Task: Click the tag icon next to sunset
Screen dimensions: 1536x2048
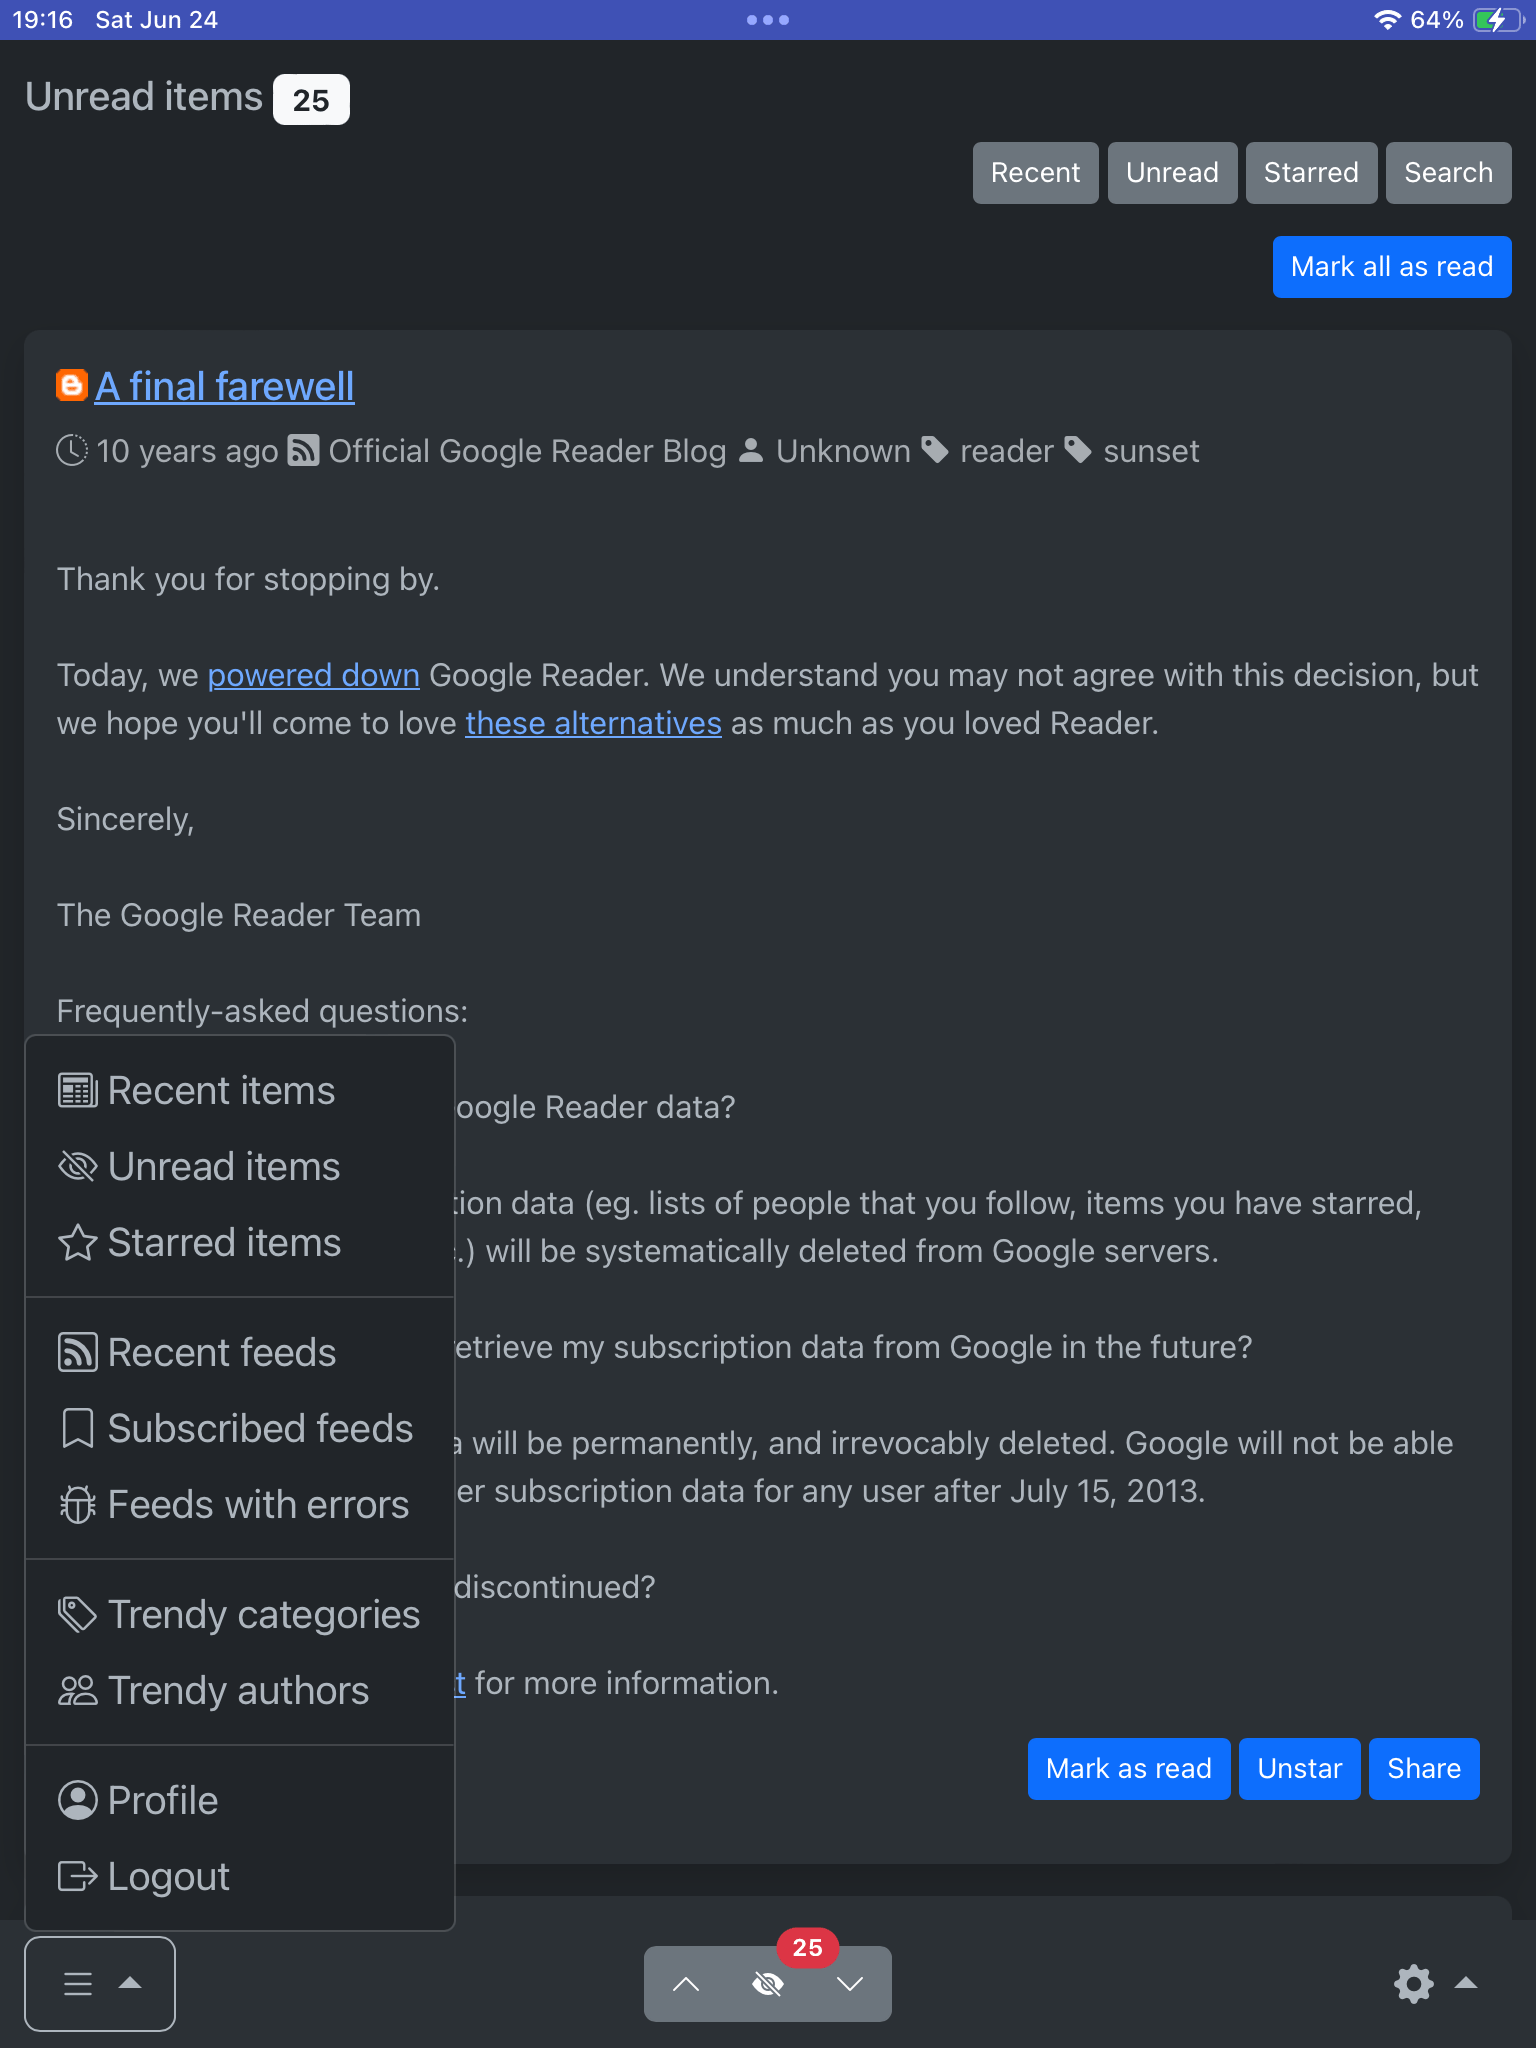Action: [x=1078, y=451]
